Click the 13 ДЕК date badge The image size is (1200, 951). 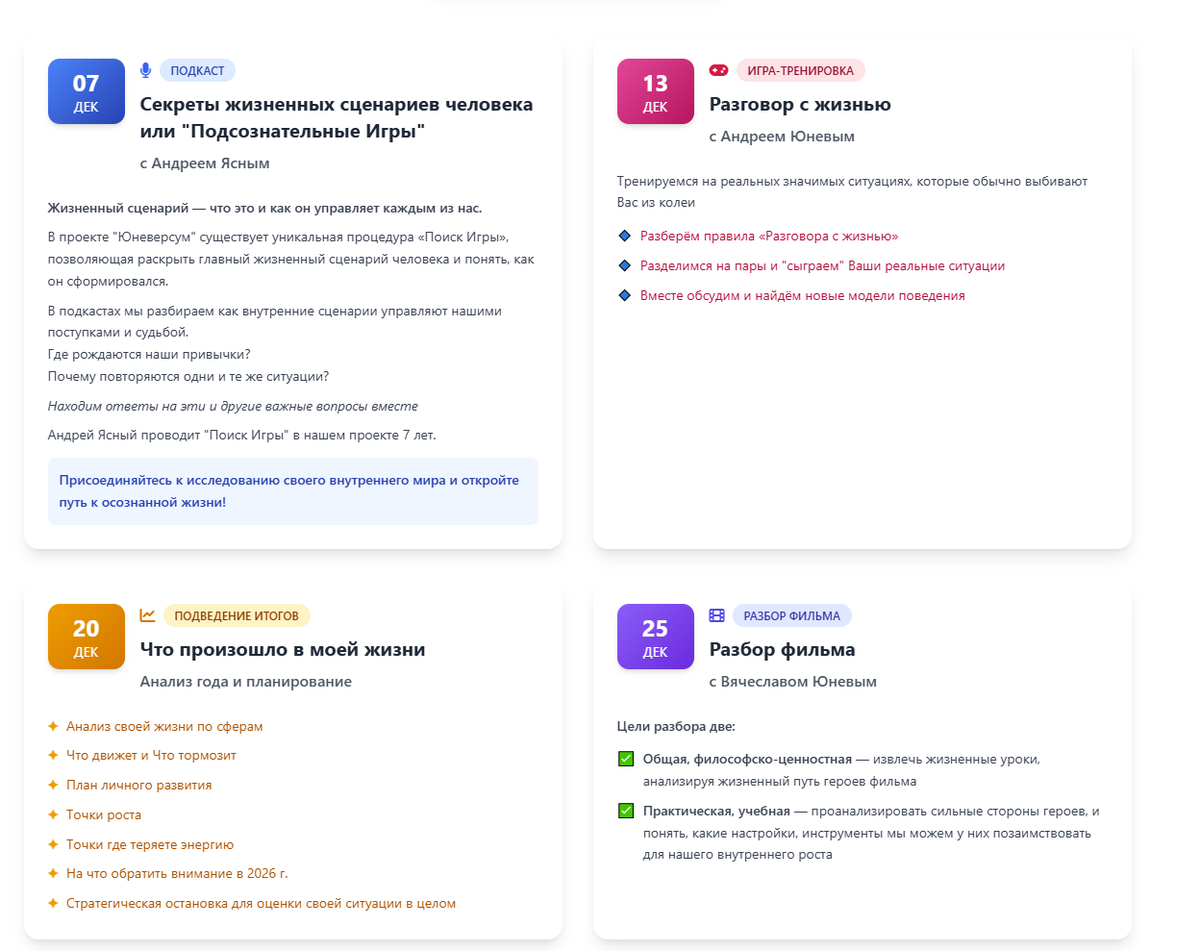pos(655,91)
